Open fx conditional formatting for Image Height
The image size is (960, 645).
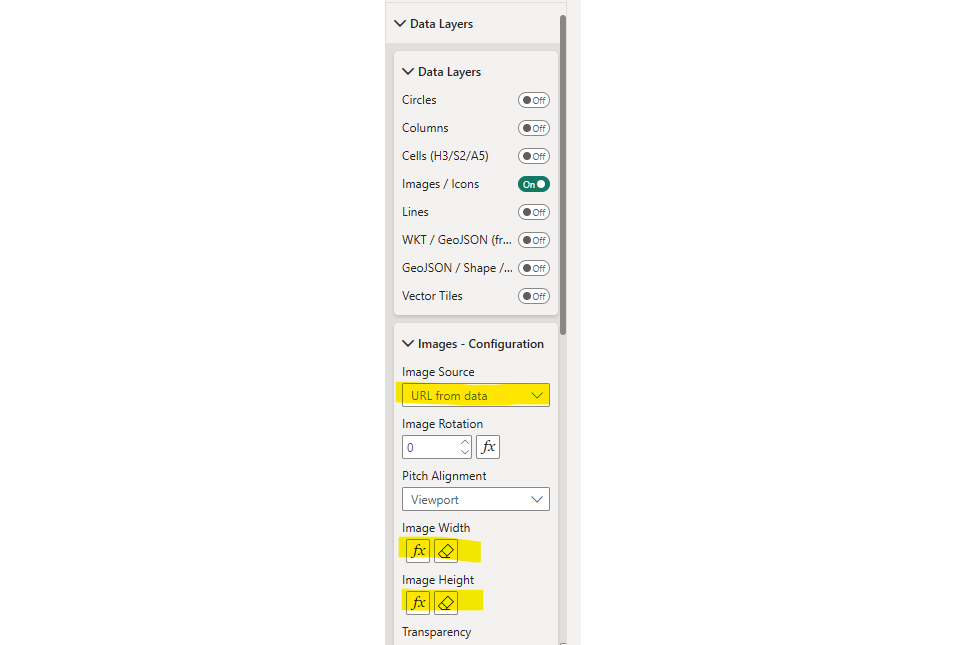coord(418,603)
